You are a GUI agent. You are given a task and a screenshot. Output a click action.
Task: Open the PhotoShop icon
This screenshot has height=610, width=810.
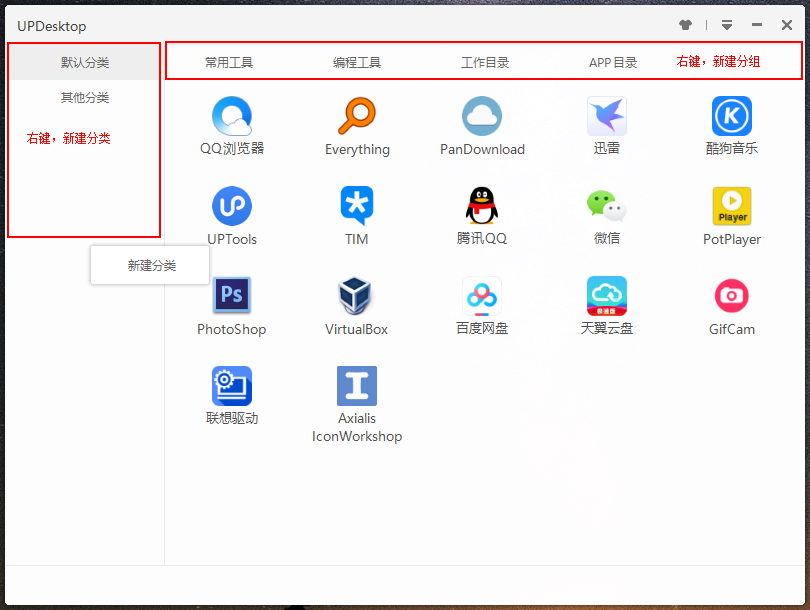(x=232, y=295)
